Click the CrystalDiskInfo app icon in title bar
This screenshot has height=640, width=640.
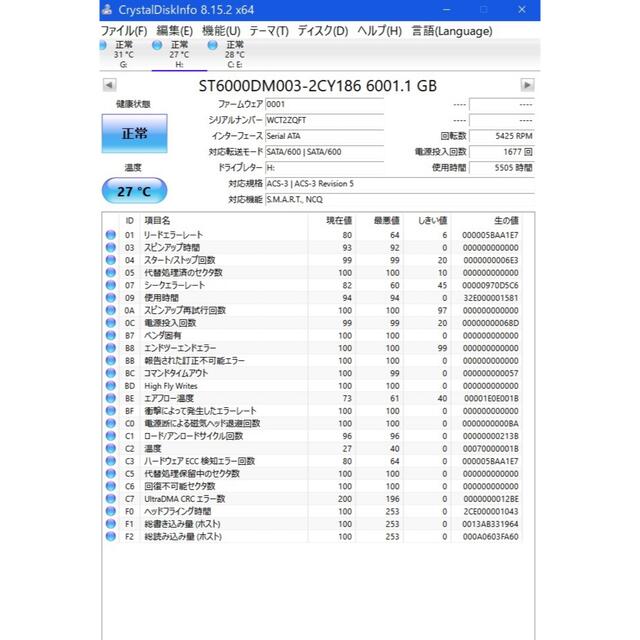107,10
